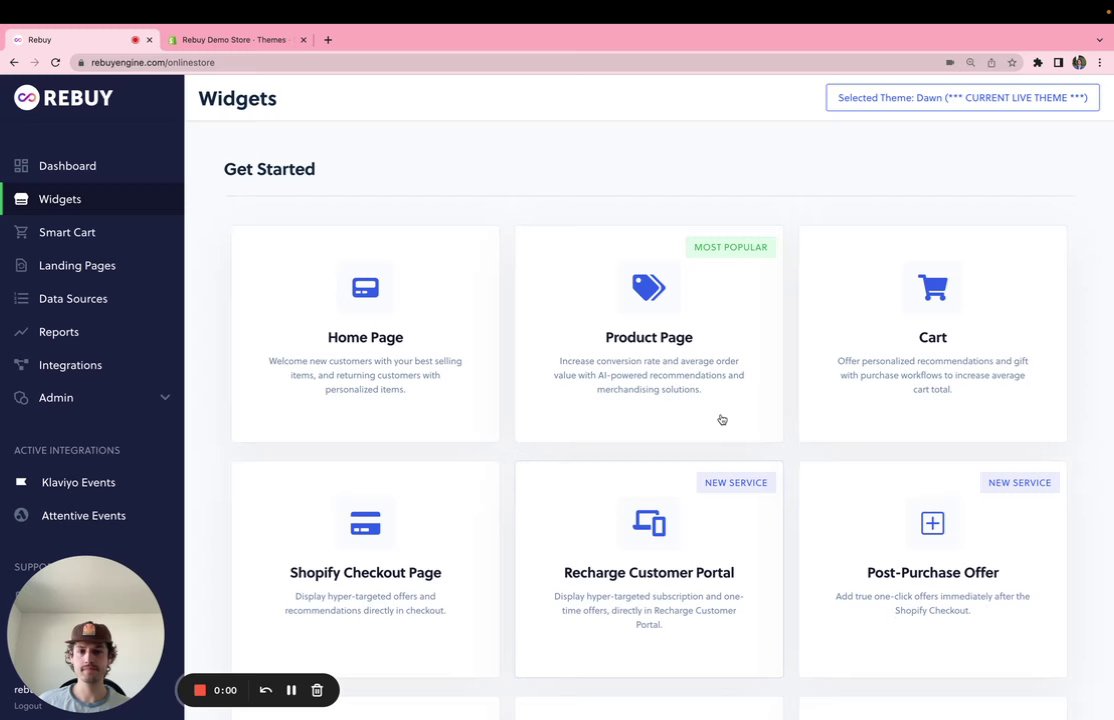Click the Klaviyo Events flag icon
Image resolution: width=1114 pixels, height=720 pixels.
coord(21,482)
